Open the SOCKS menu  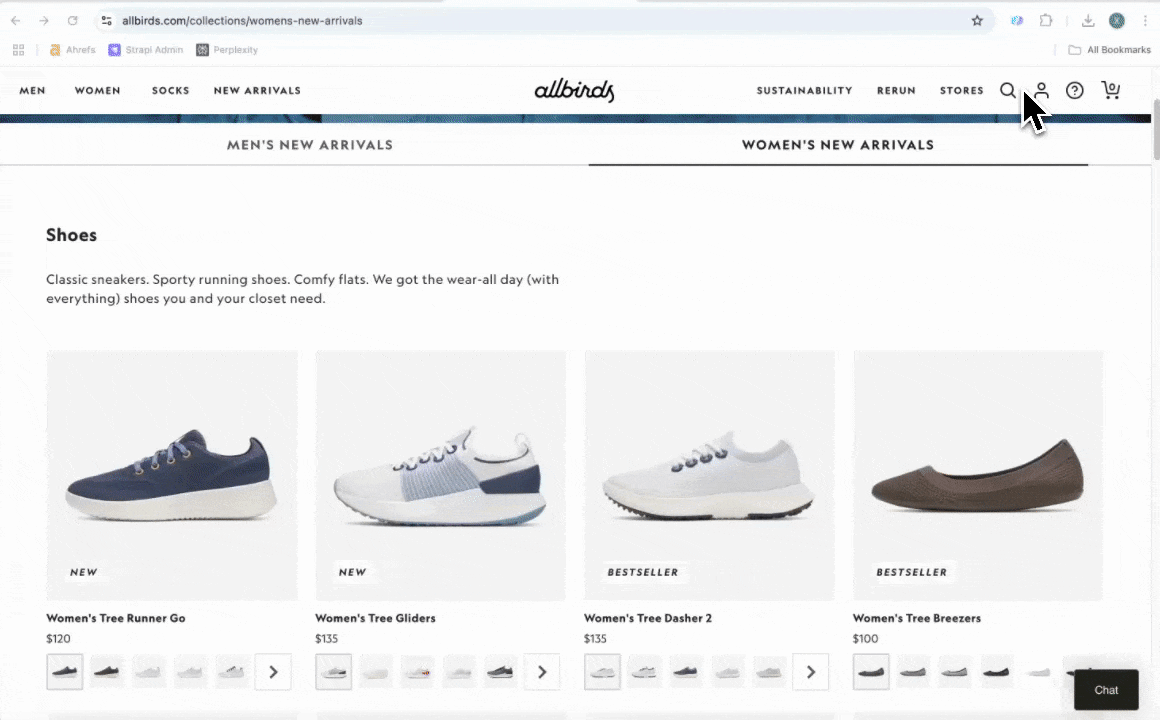coord(171,90)
